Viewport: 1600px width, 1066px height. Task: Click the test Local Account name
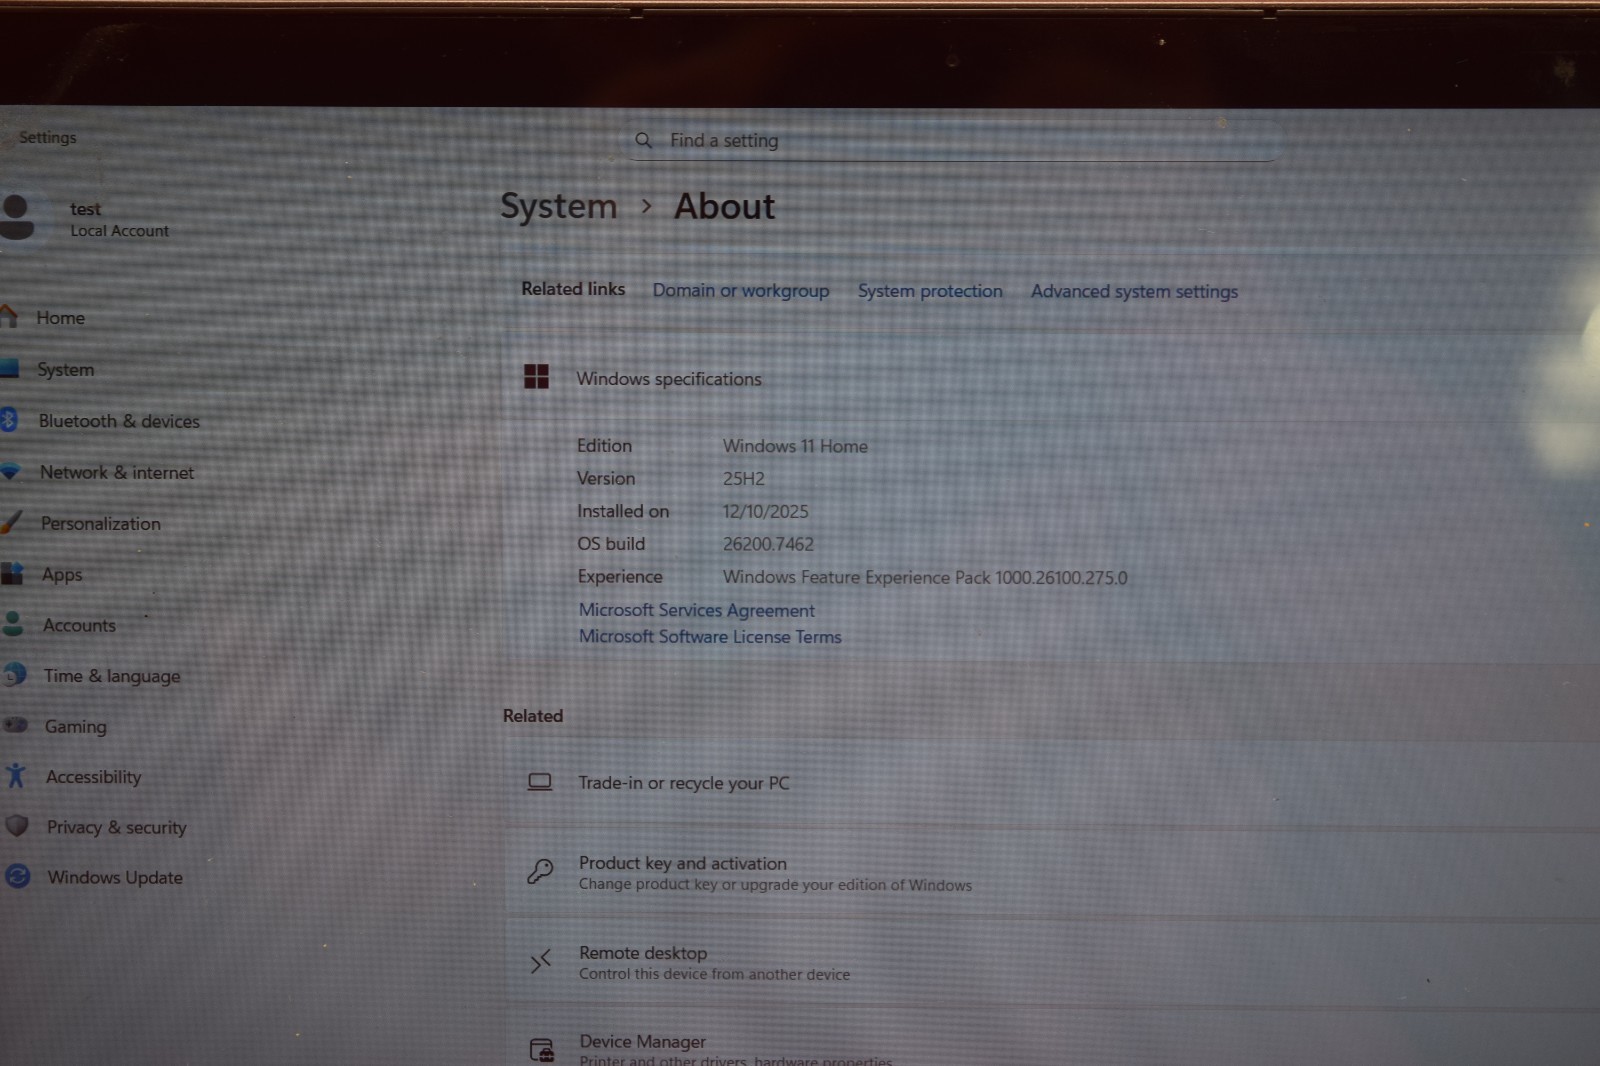119,219
